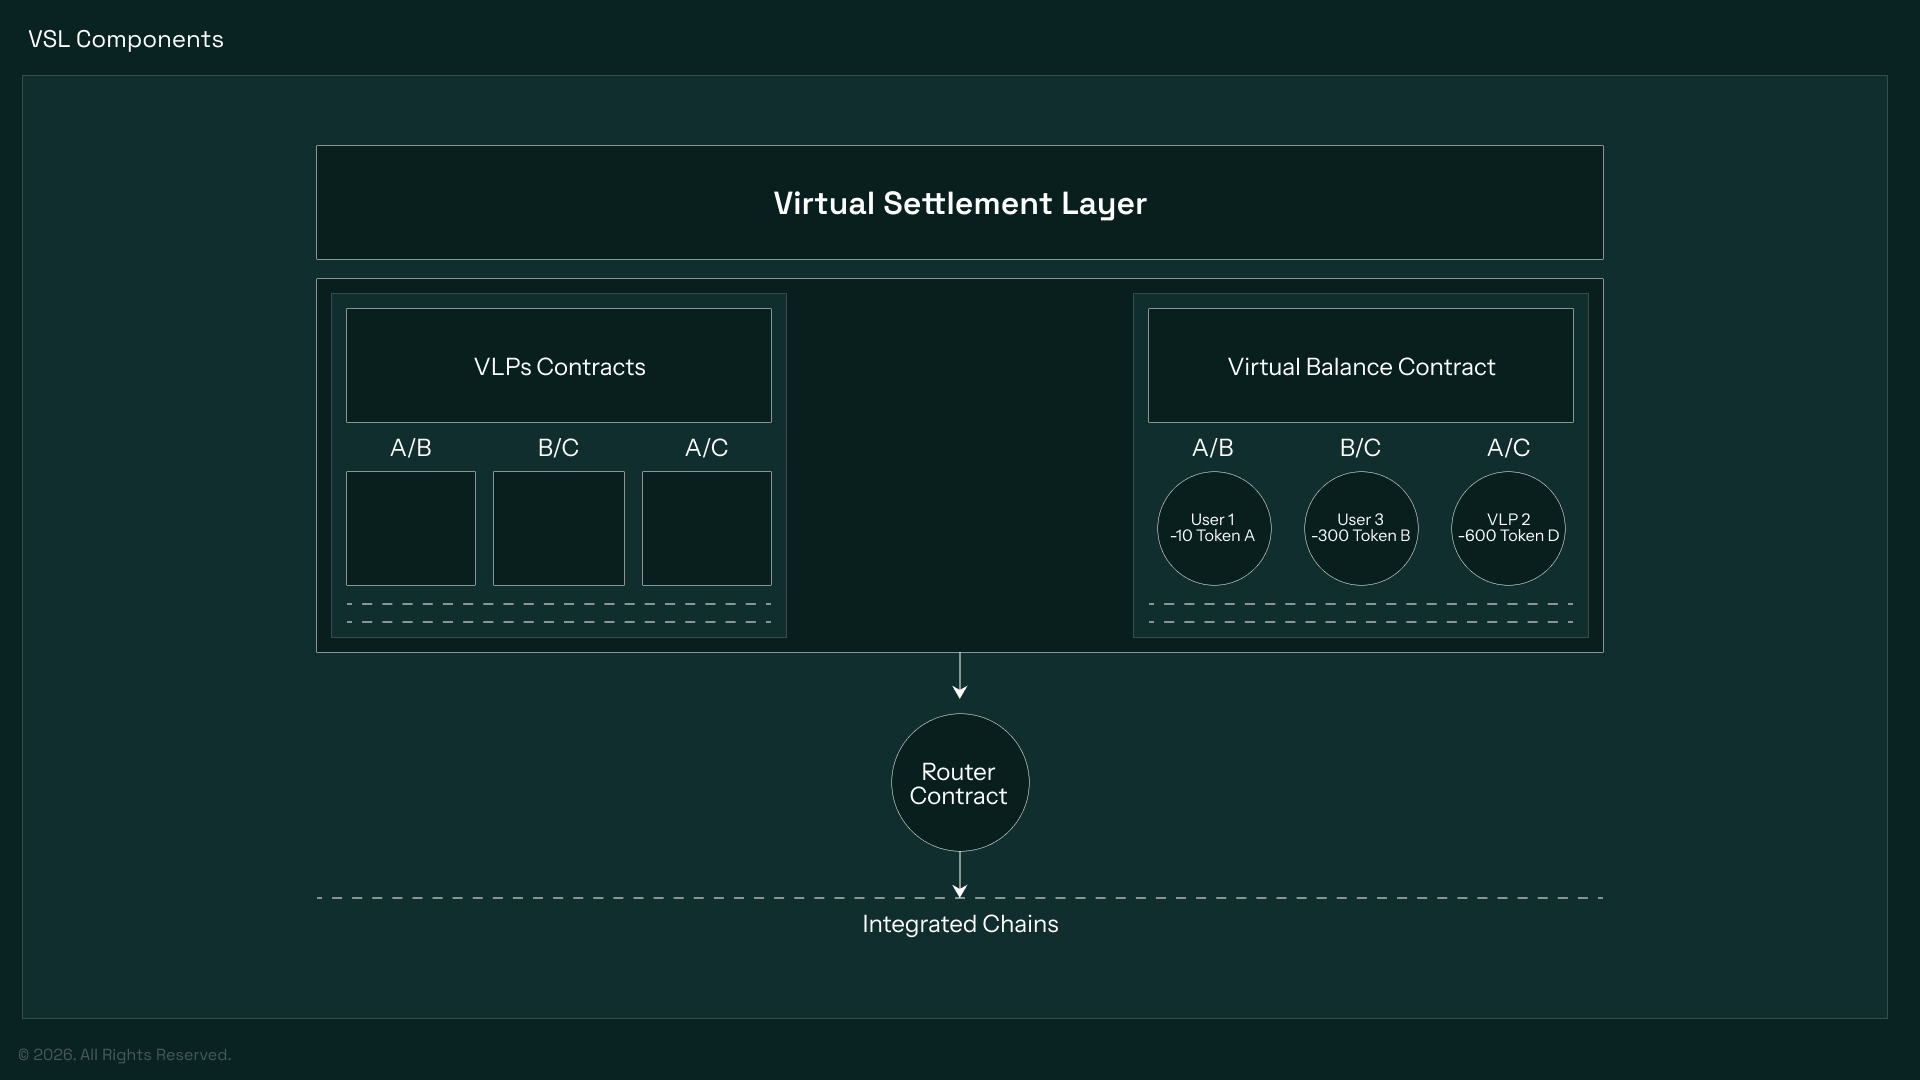Image resolution: width=1920 pixels, height=1080 pixels.
Task: Click empty B/C box under VLPs Contracts
Action: point(559,528)
